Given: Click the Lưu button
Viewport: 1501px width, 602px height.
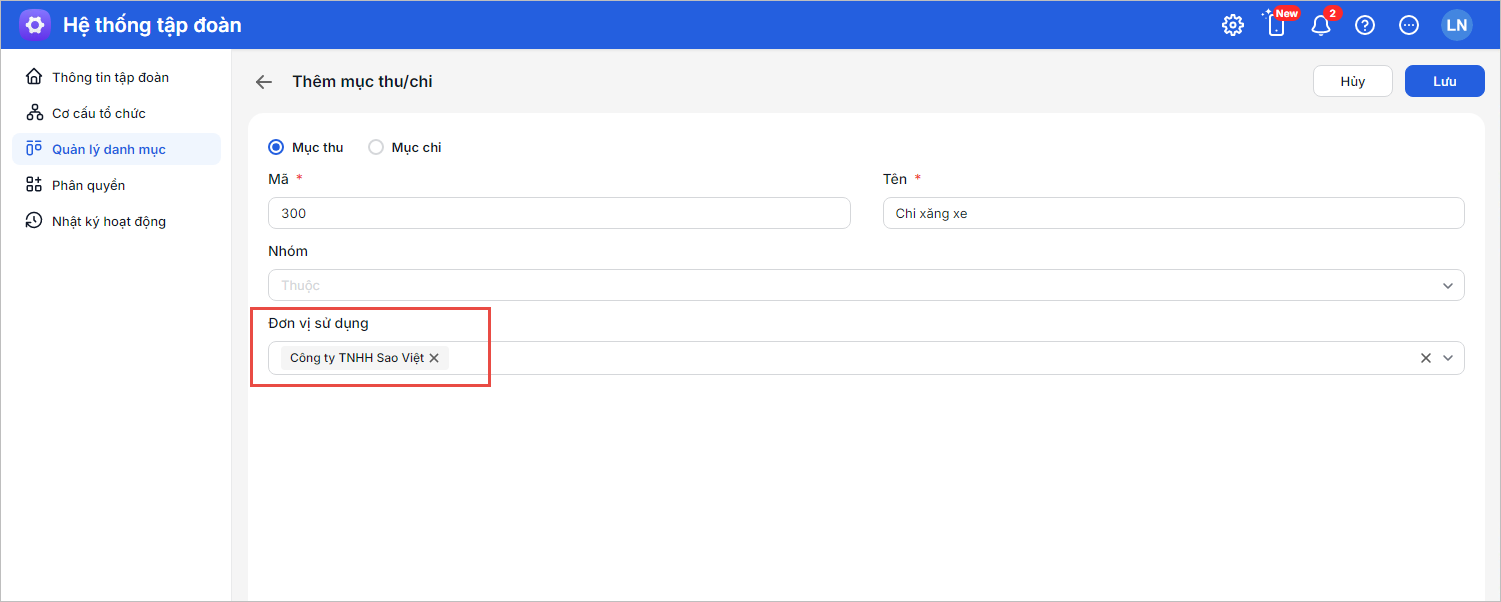Looking at the screenshot, I should [x=1444, y=81].
